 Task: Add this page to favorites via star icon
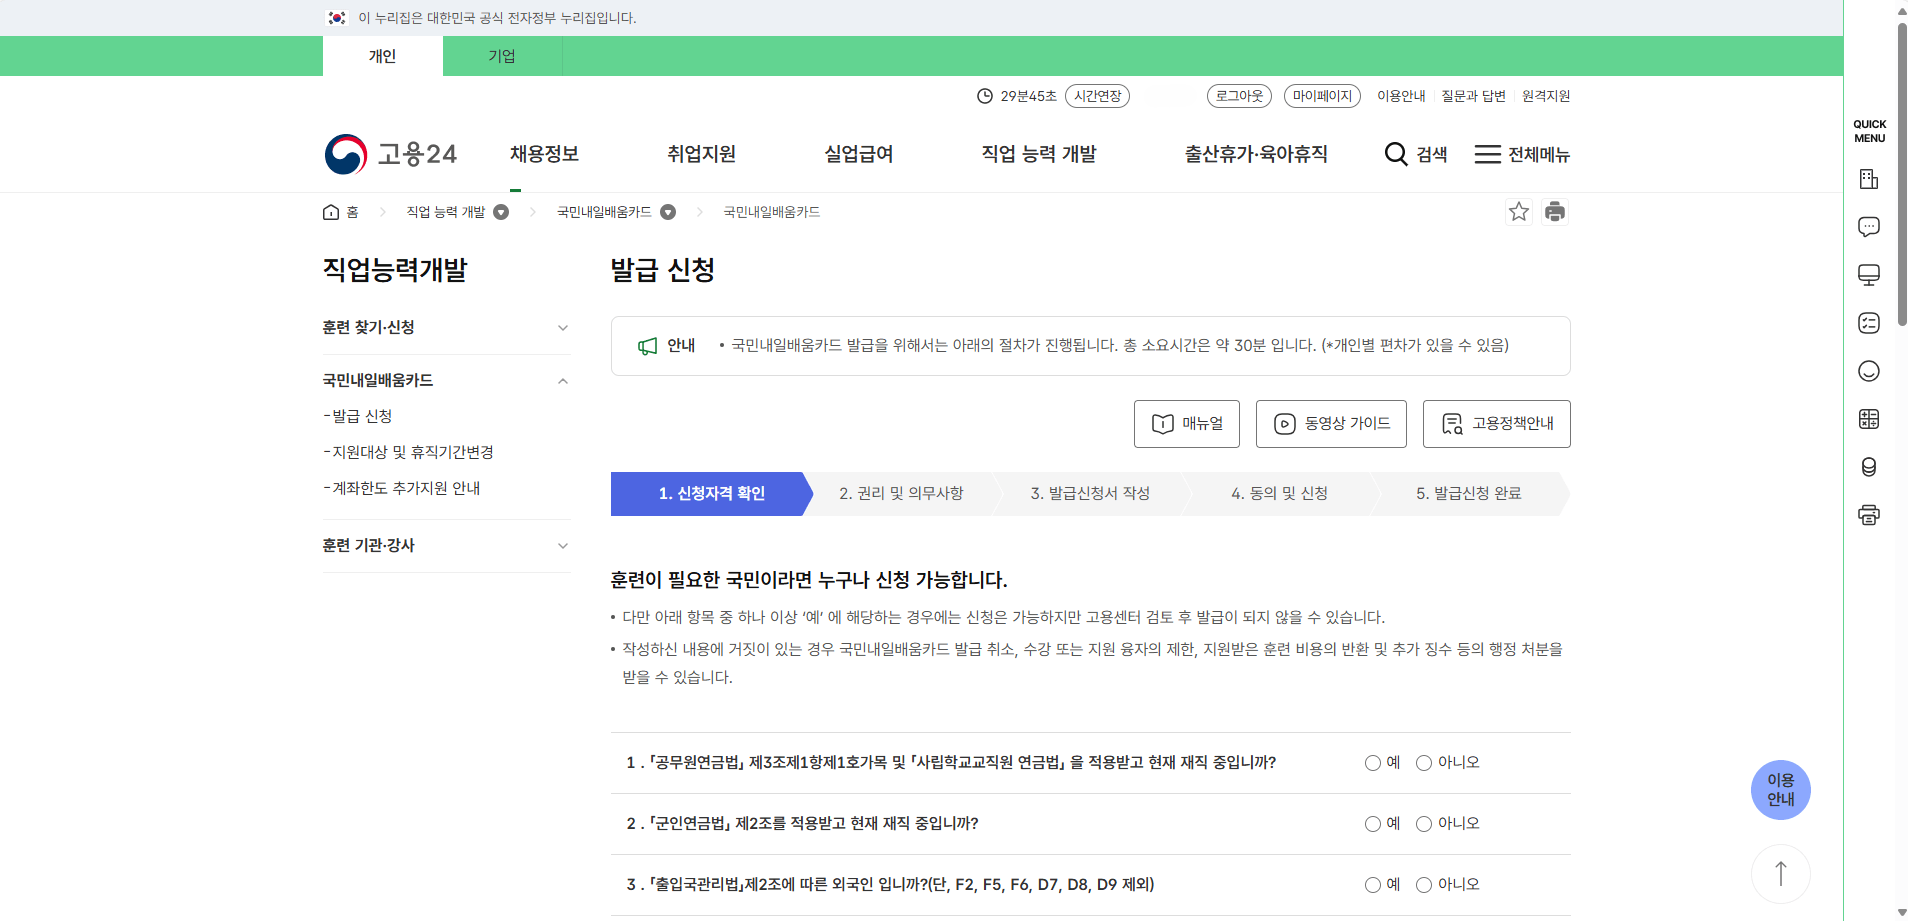click(x=1519, y=211)
